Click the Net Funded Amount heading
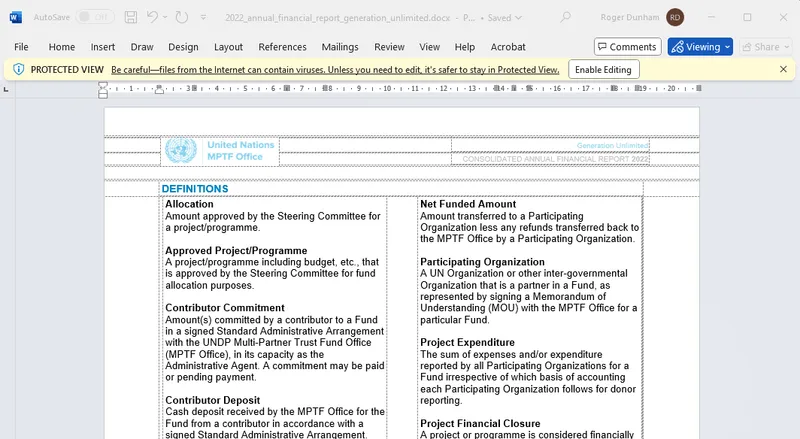This screenshot has width=800, height=439. coord(468,204)
